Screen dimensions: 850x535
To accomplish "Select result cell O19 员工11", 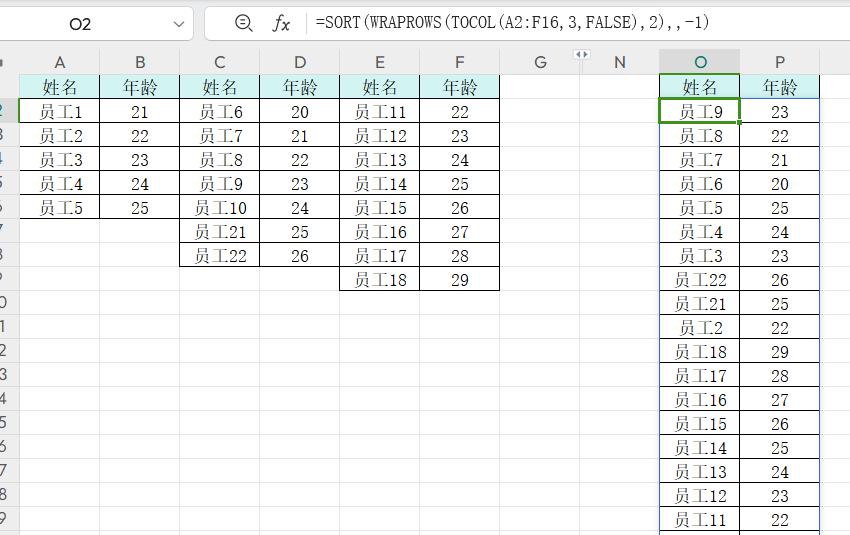I will 700,519.
